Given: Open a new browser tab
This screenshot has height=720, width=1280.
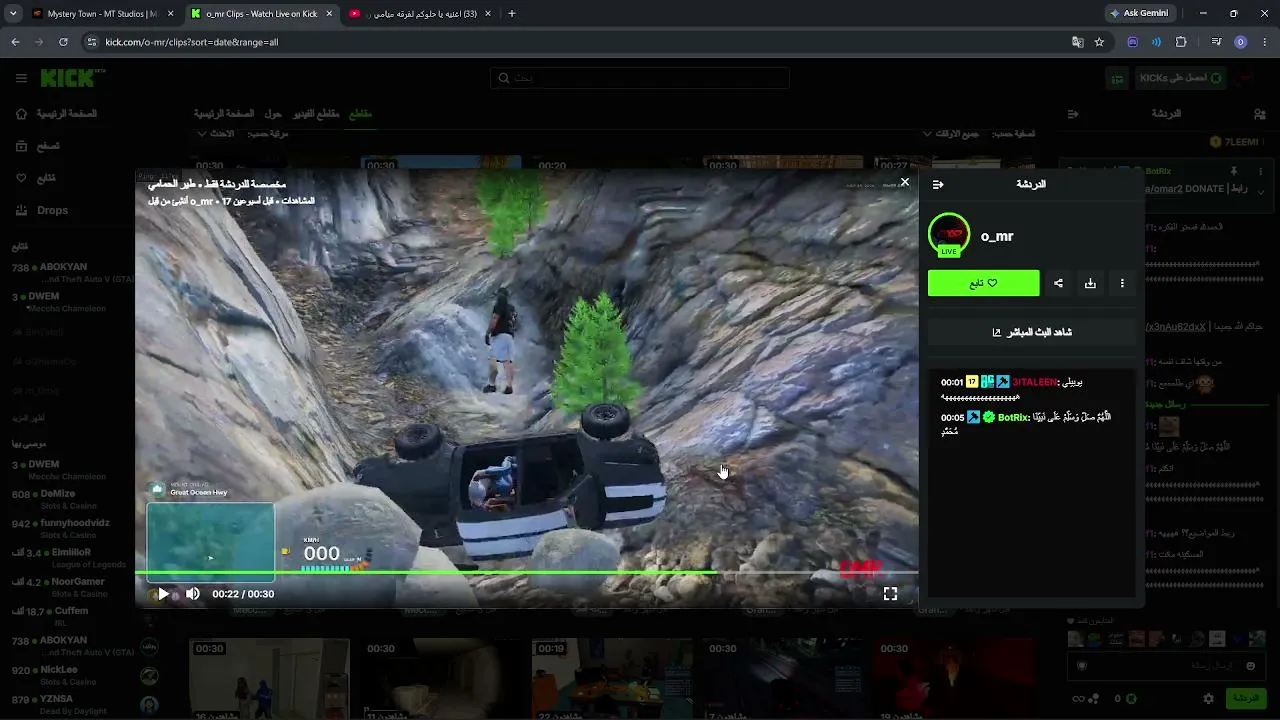Looking at the screenshot, I should point(512,14).
